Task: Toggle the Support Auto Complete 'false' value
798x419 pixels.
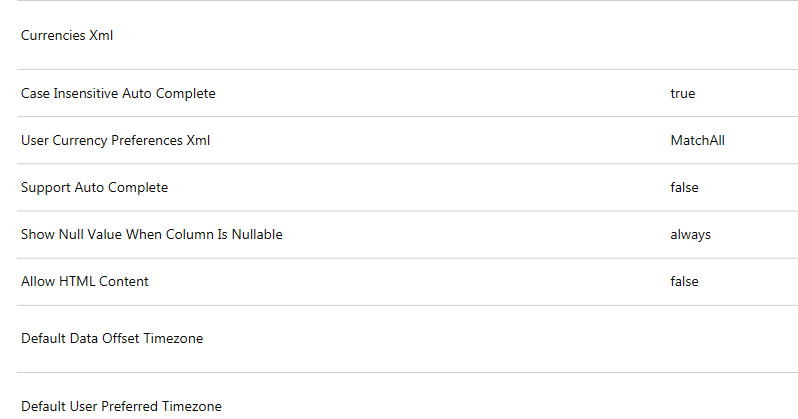Action: [684, 188]
